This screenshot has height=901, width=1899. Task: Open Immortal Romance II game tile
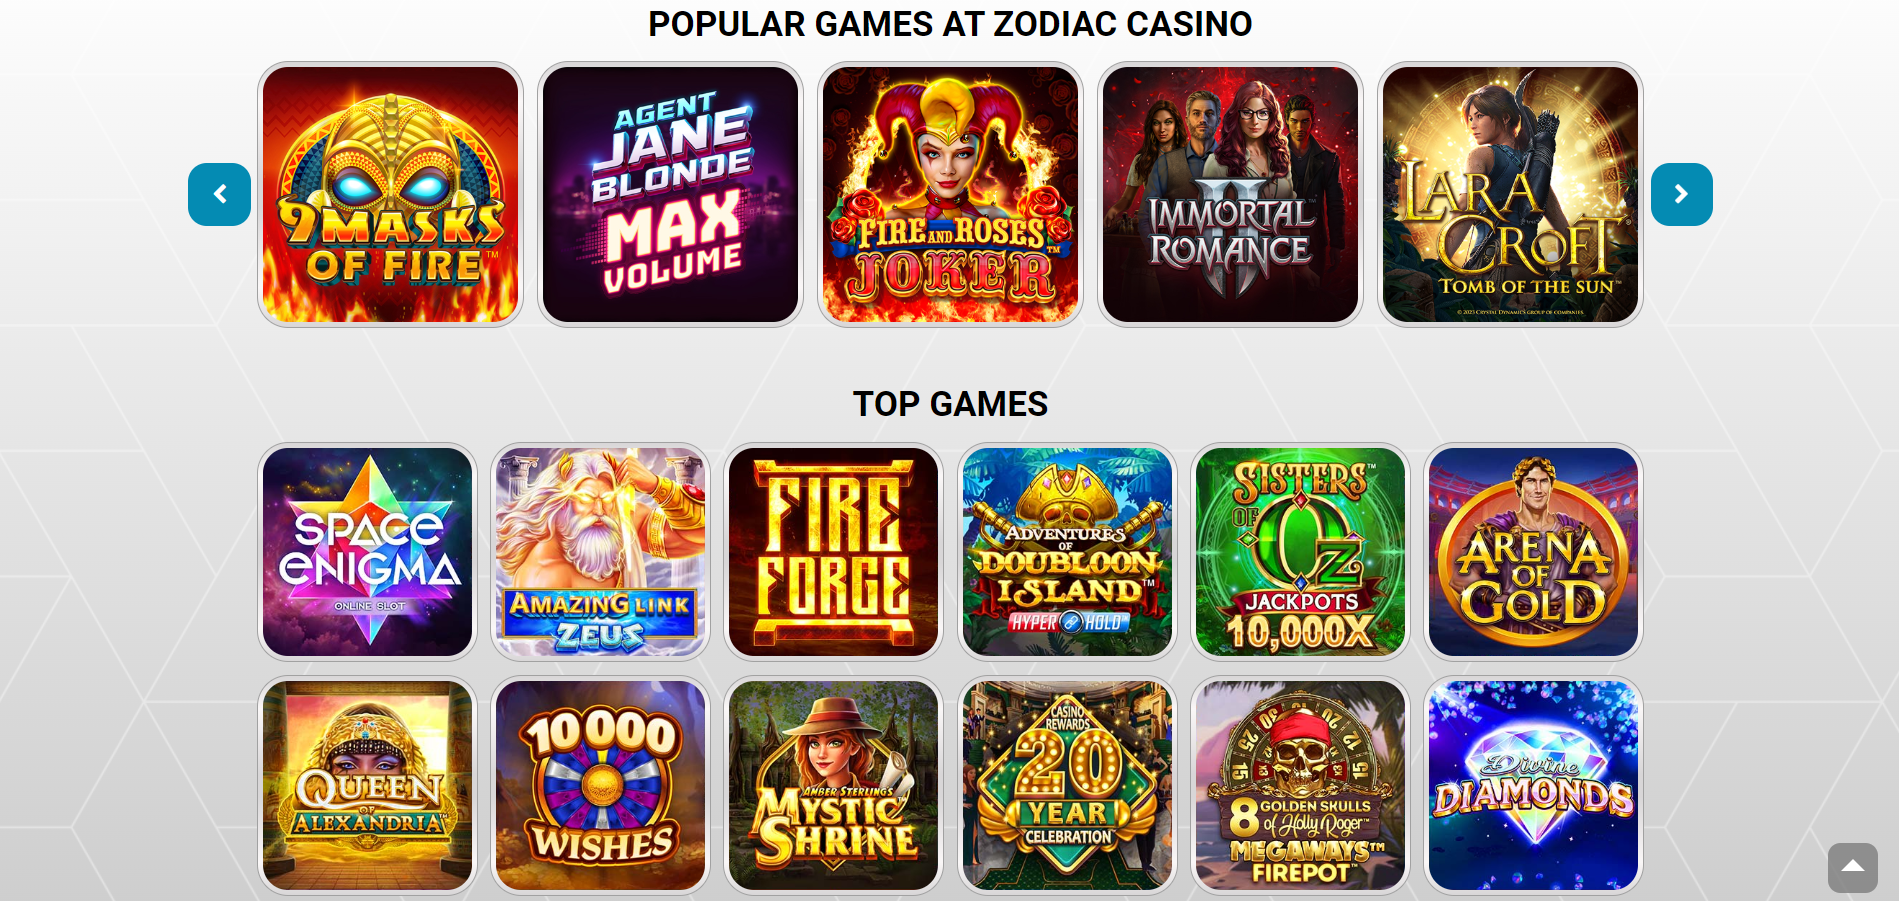click(1230, 194)
